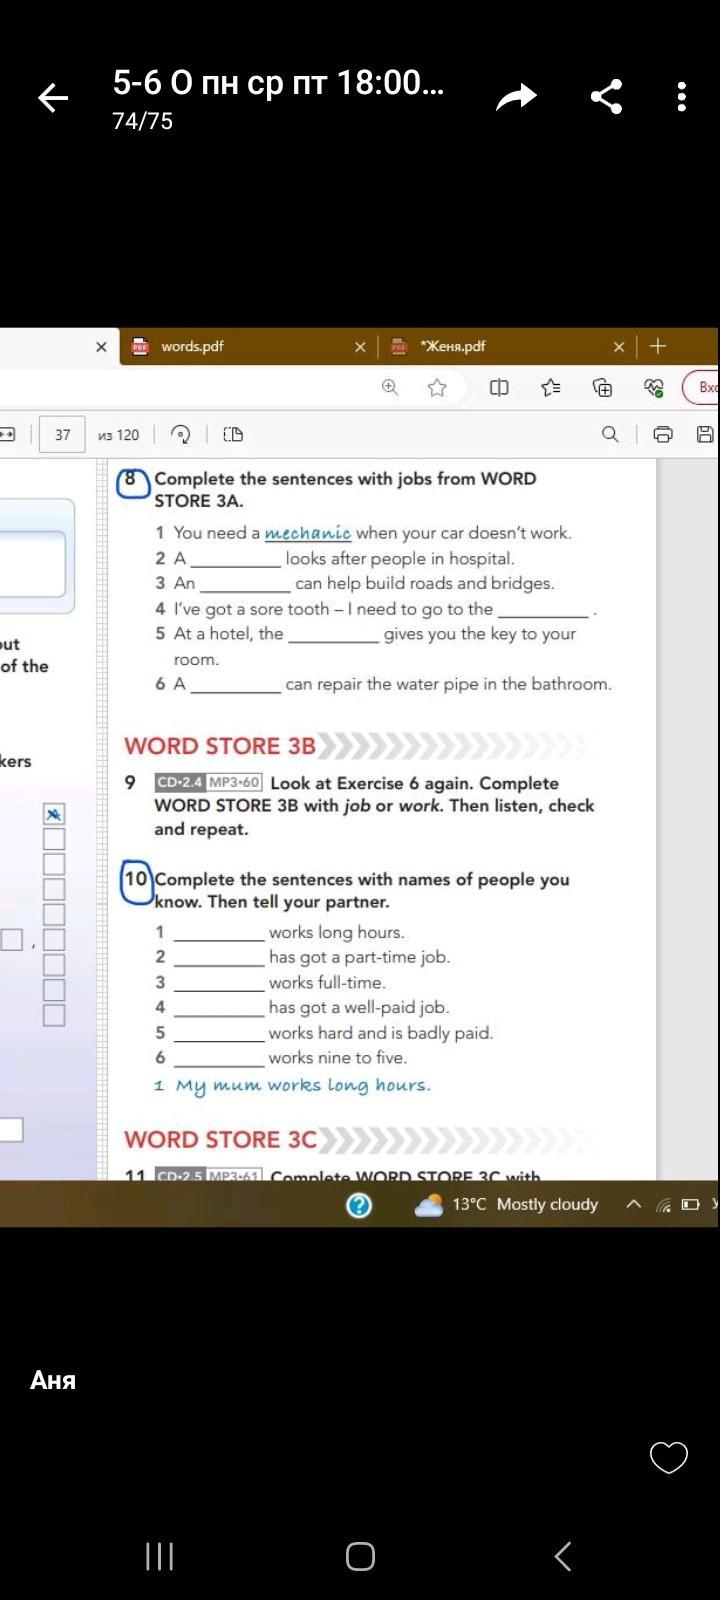Print the PDF using printer icon

(x=663, y=434)
